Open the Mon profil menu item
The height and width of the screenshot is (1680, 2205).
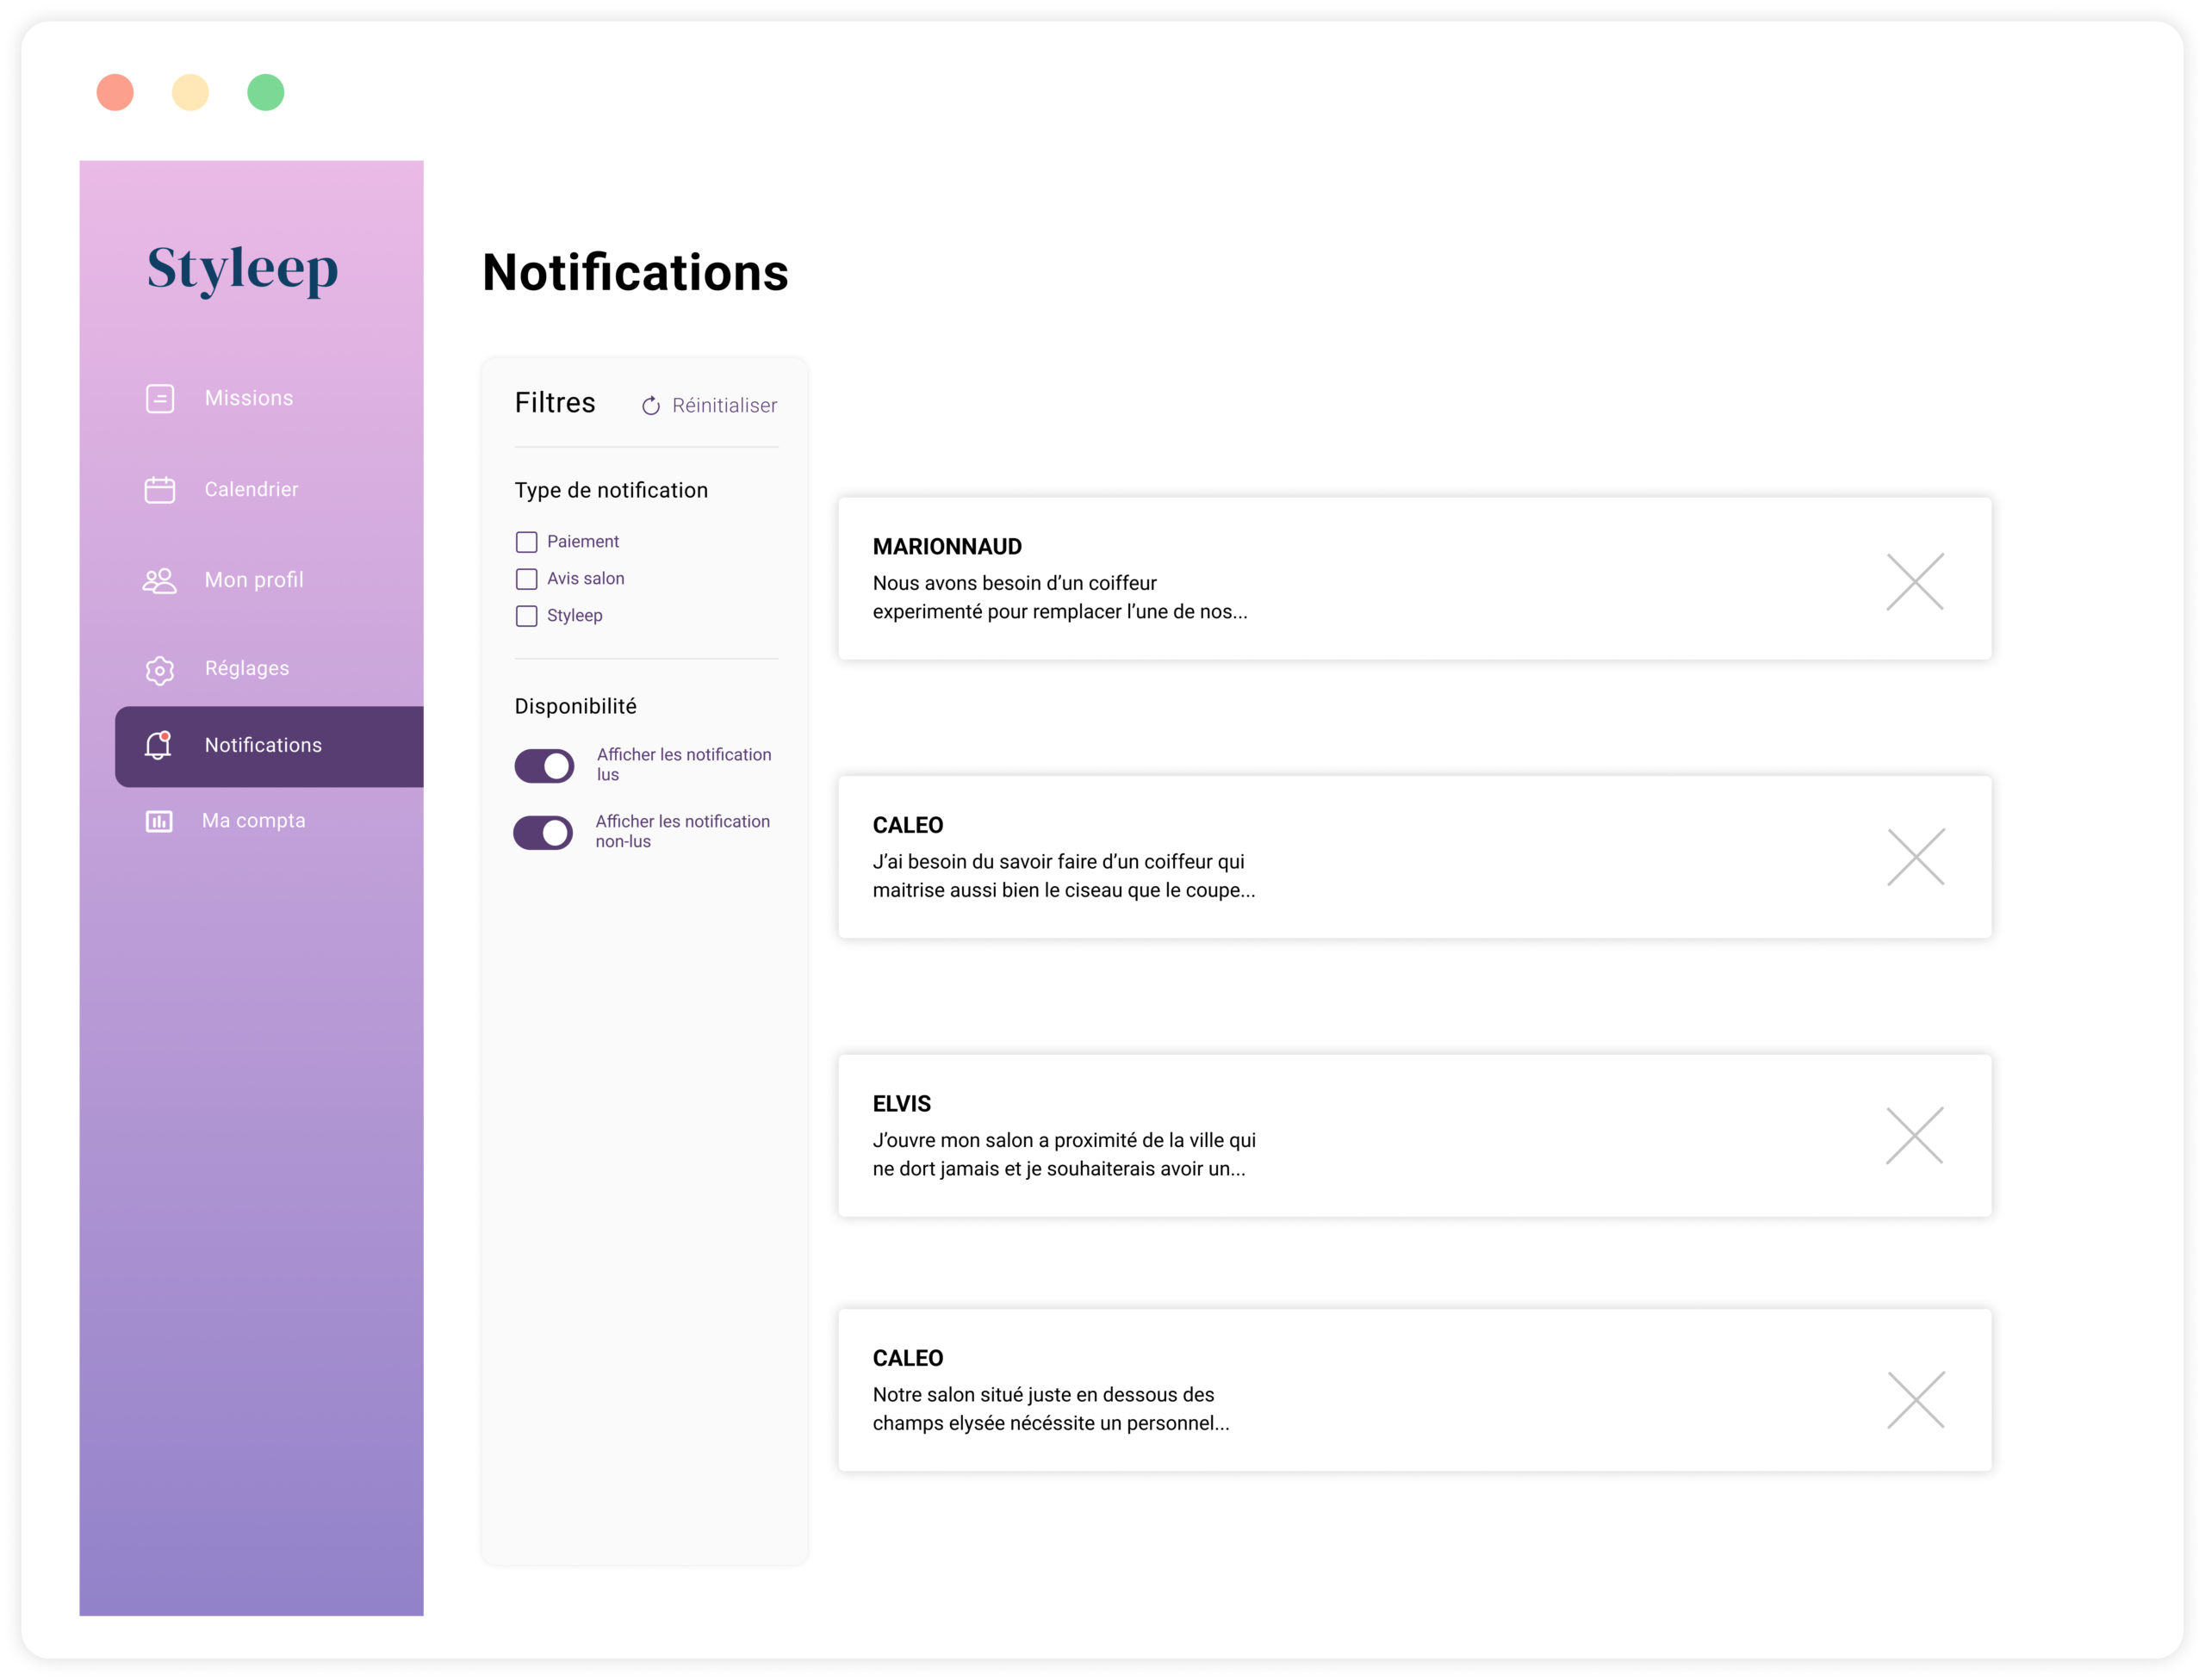click(x=254, y=580)
